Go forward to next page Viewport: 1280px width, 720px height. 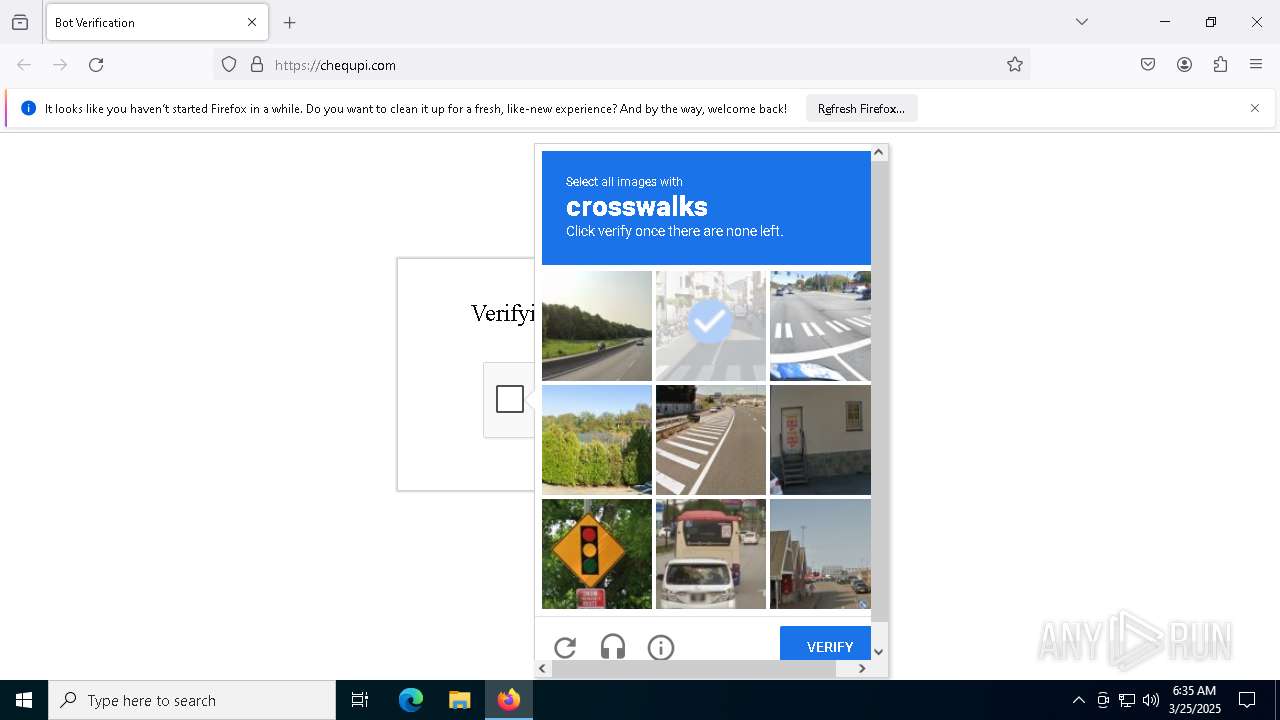(x=60, y=65)
